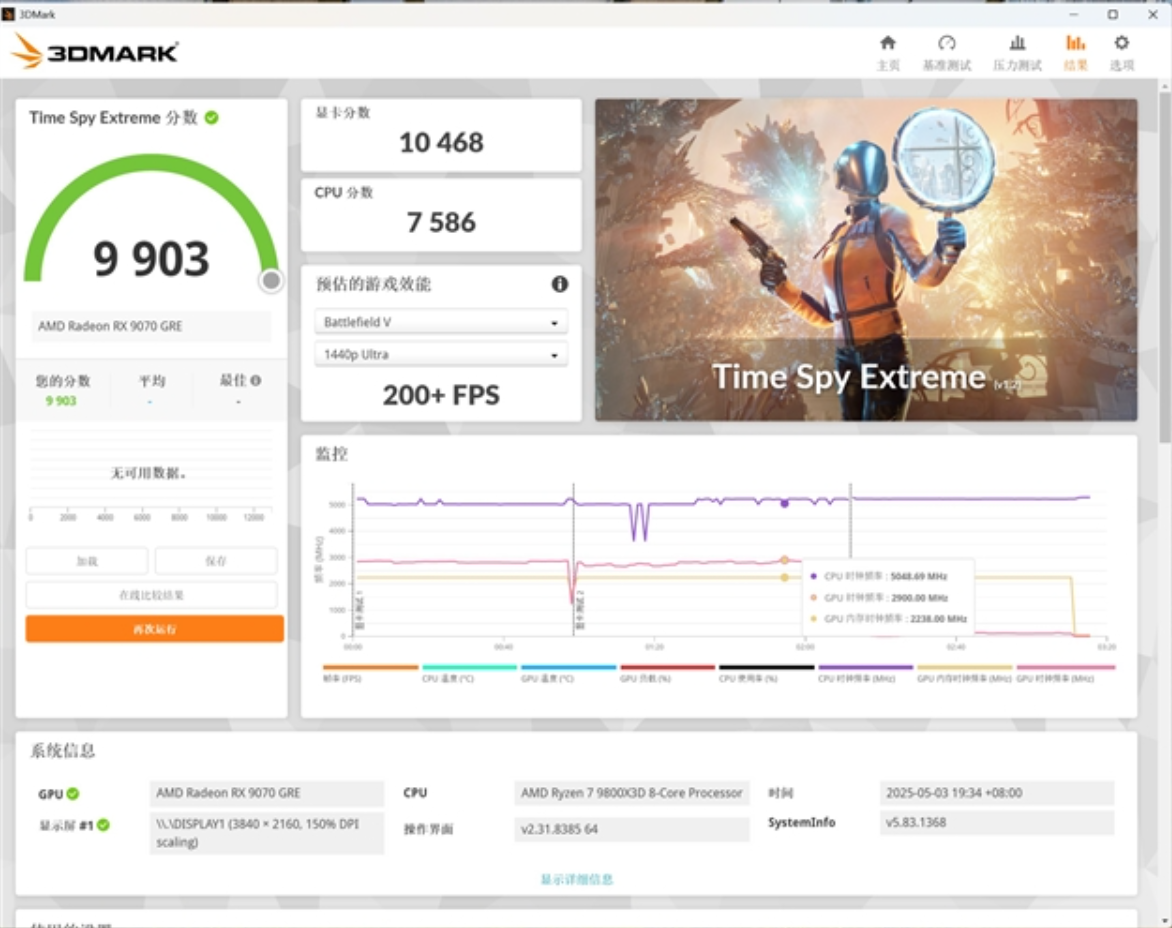The height and width of the screenshot is (928, 1172).
Task: Click the info icon next to 最佳
Action: [256, 380]
